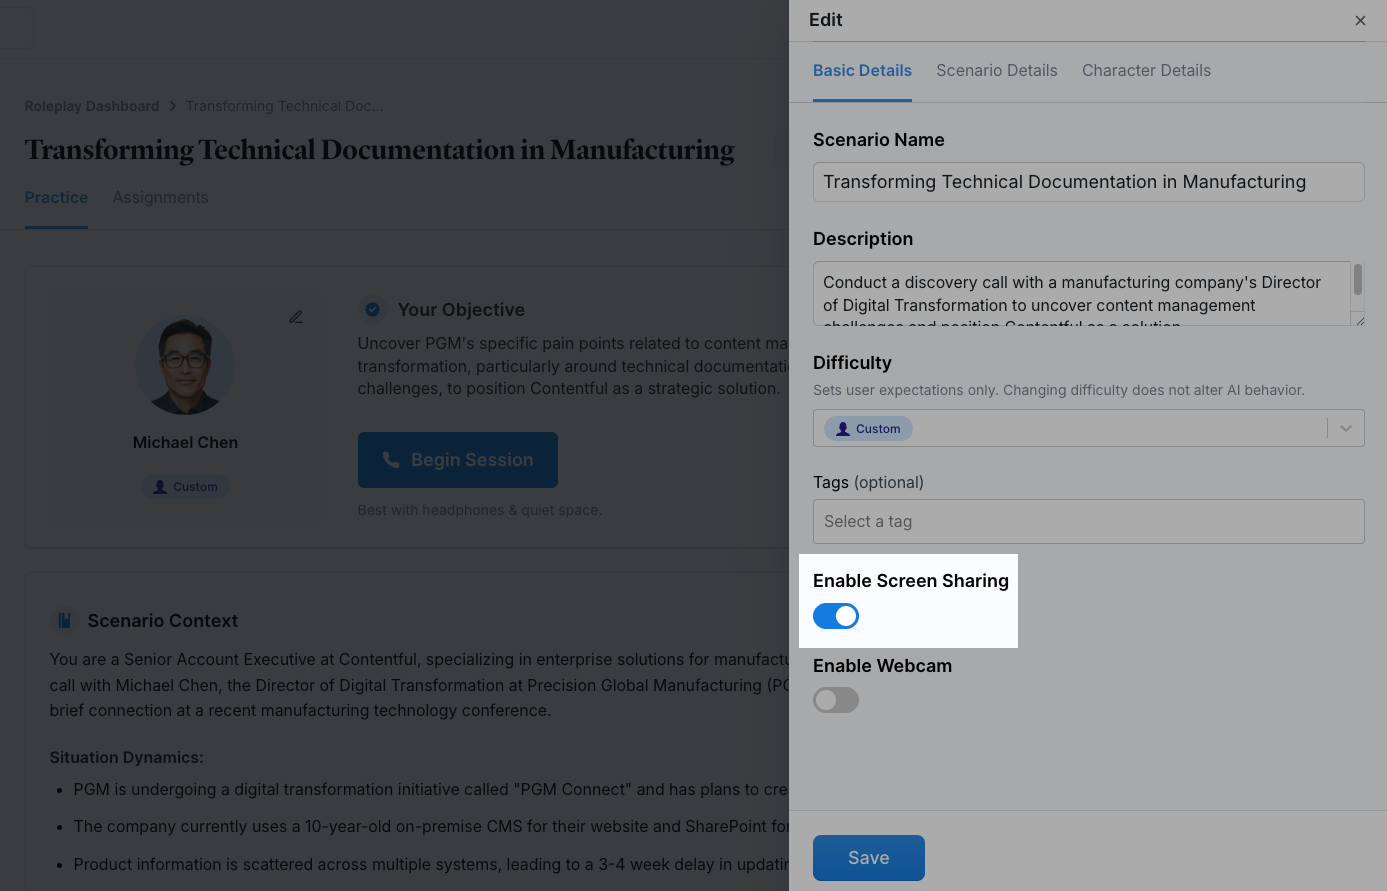
Task: Click the Your Objective heading
Action: (461, 310)
